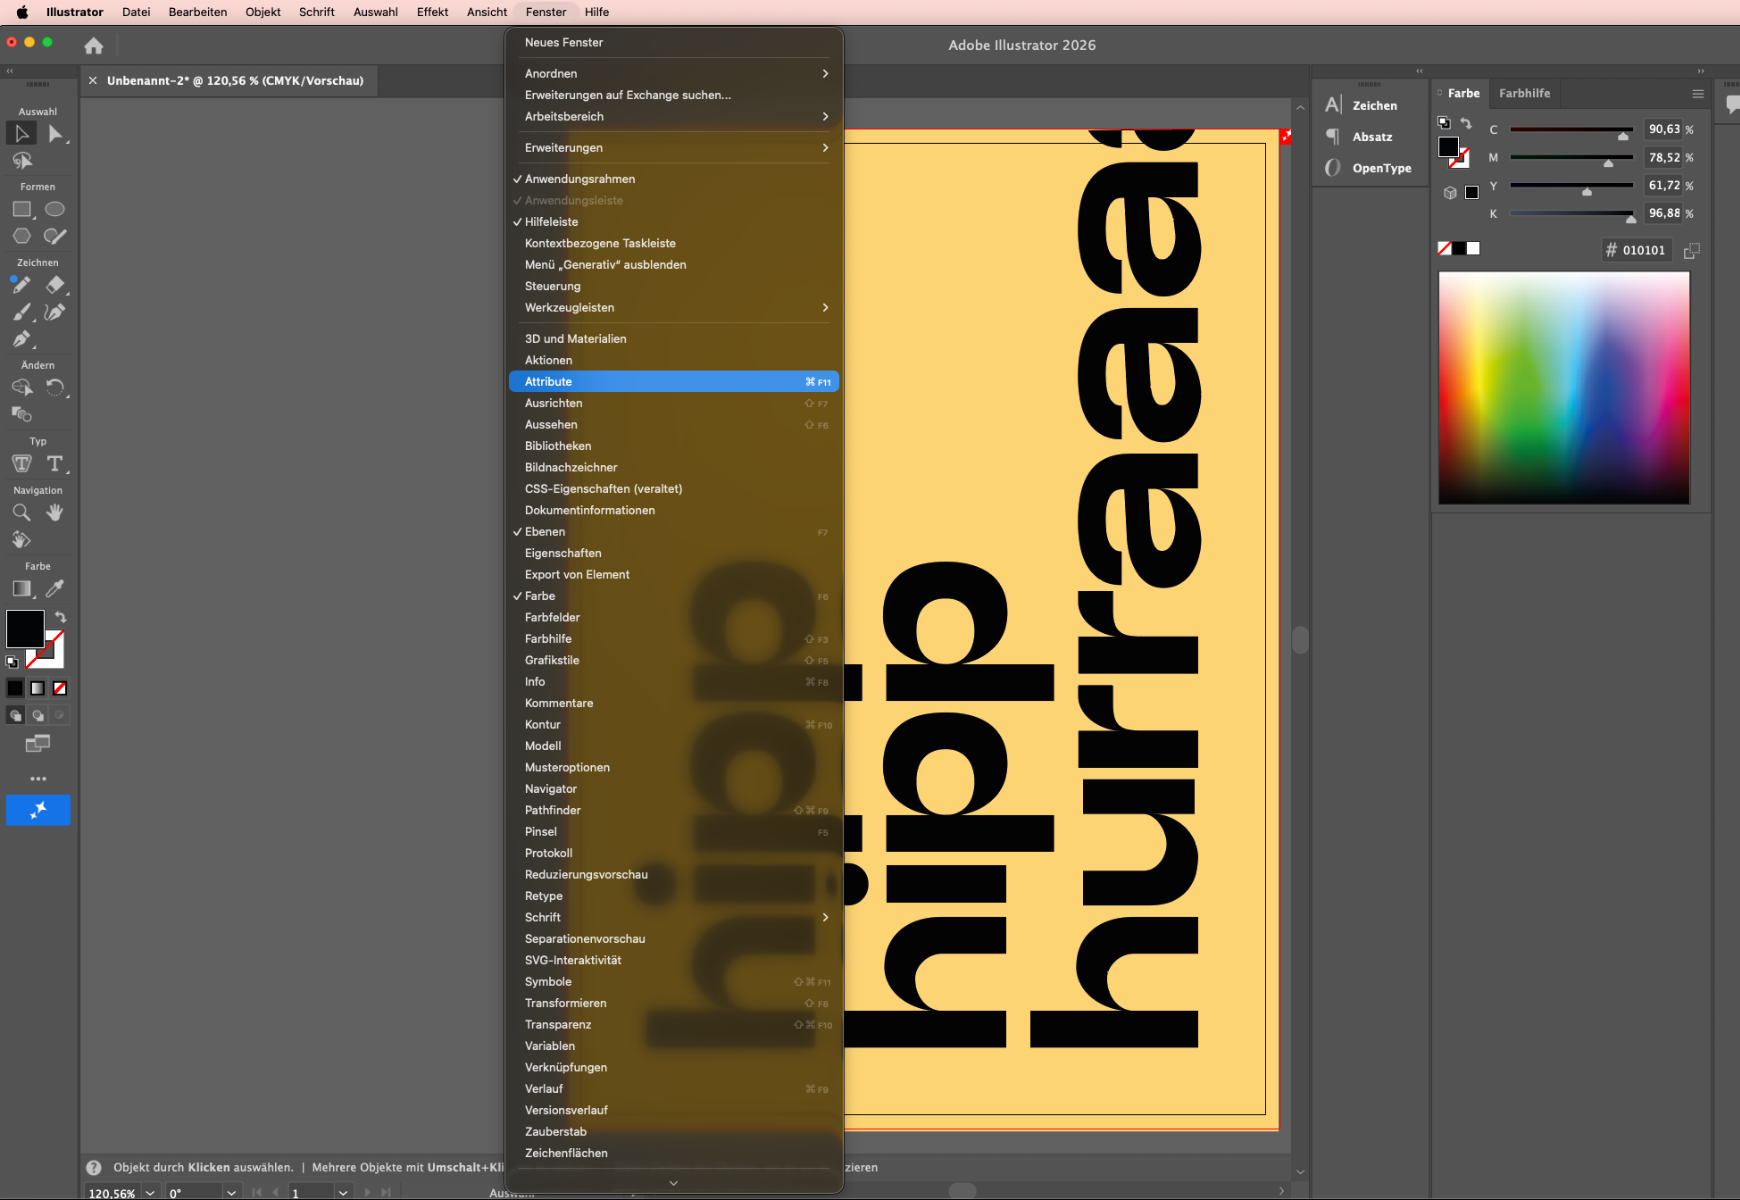Open the OpenType panel
Viewport: 1740px width, 1200px height.
coord(1368,168)
